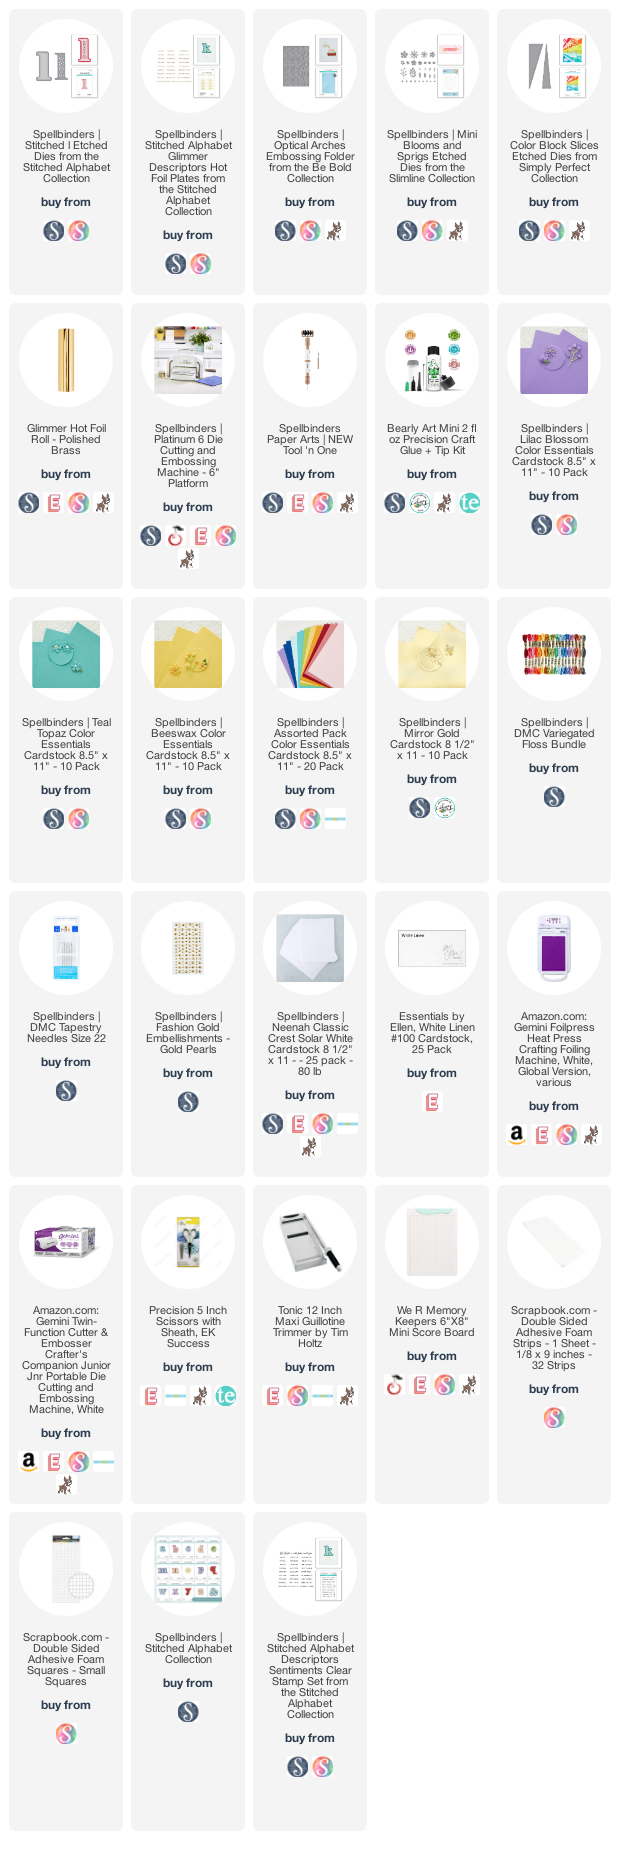Image resolution: width=620 pixels, height=1852 pixels.
Task: Click the cherry icon under We R Mini Score Board
Action: tap(395, 1385)
